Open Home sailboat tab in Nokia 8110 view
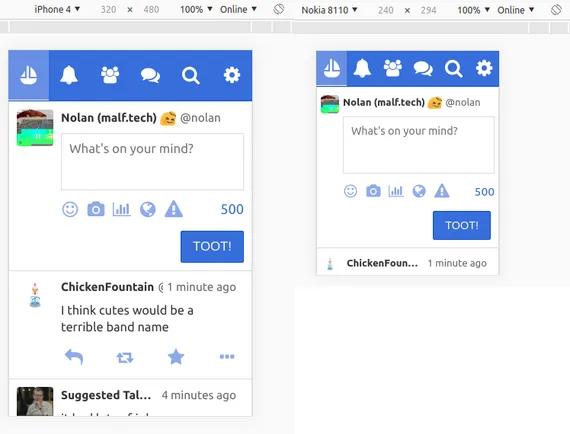Image resolution: width=570 pixels, height=434 pixels. coord(332,68)
